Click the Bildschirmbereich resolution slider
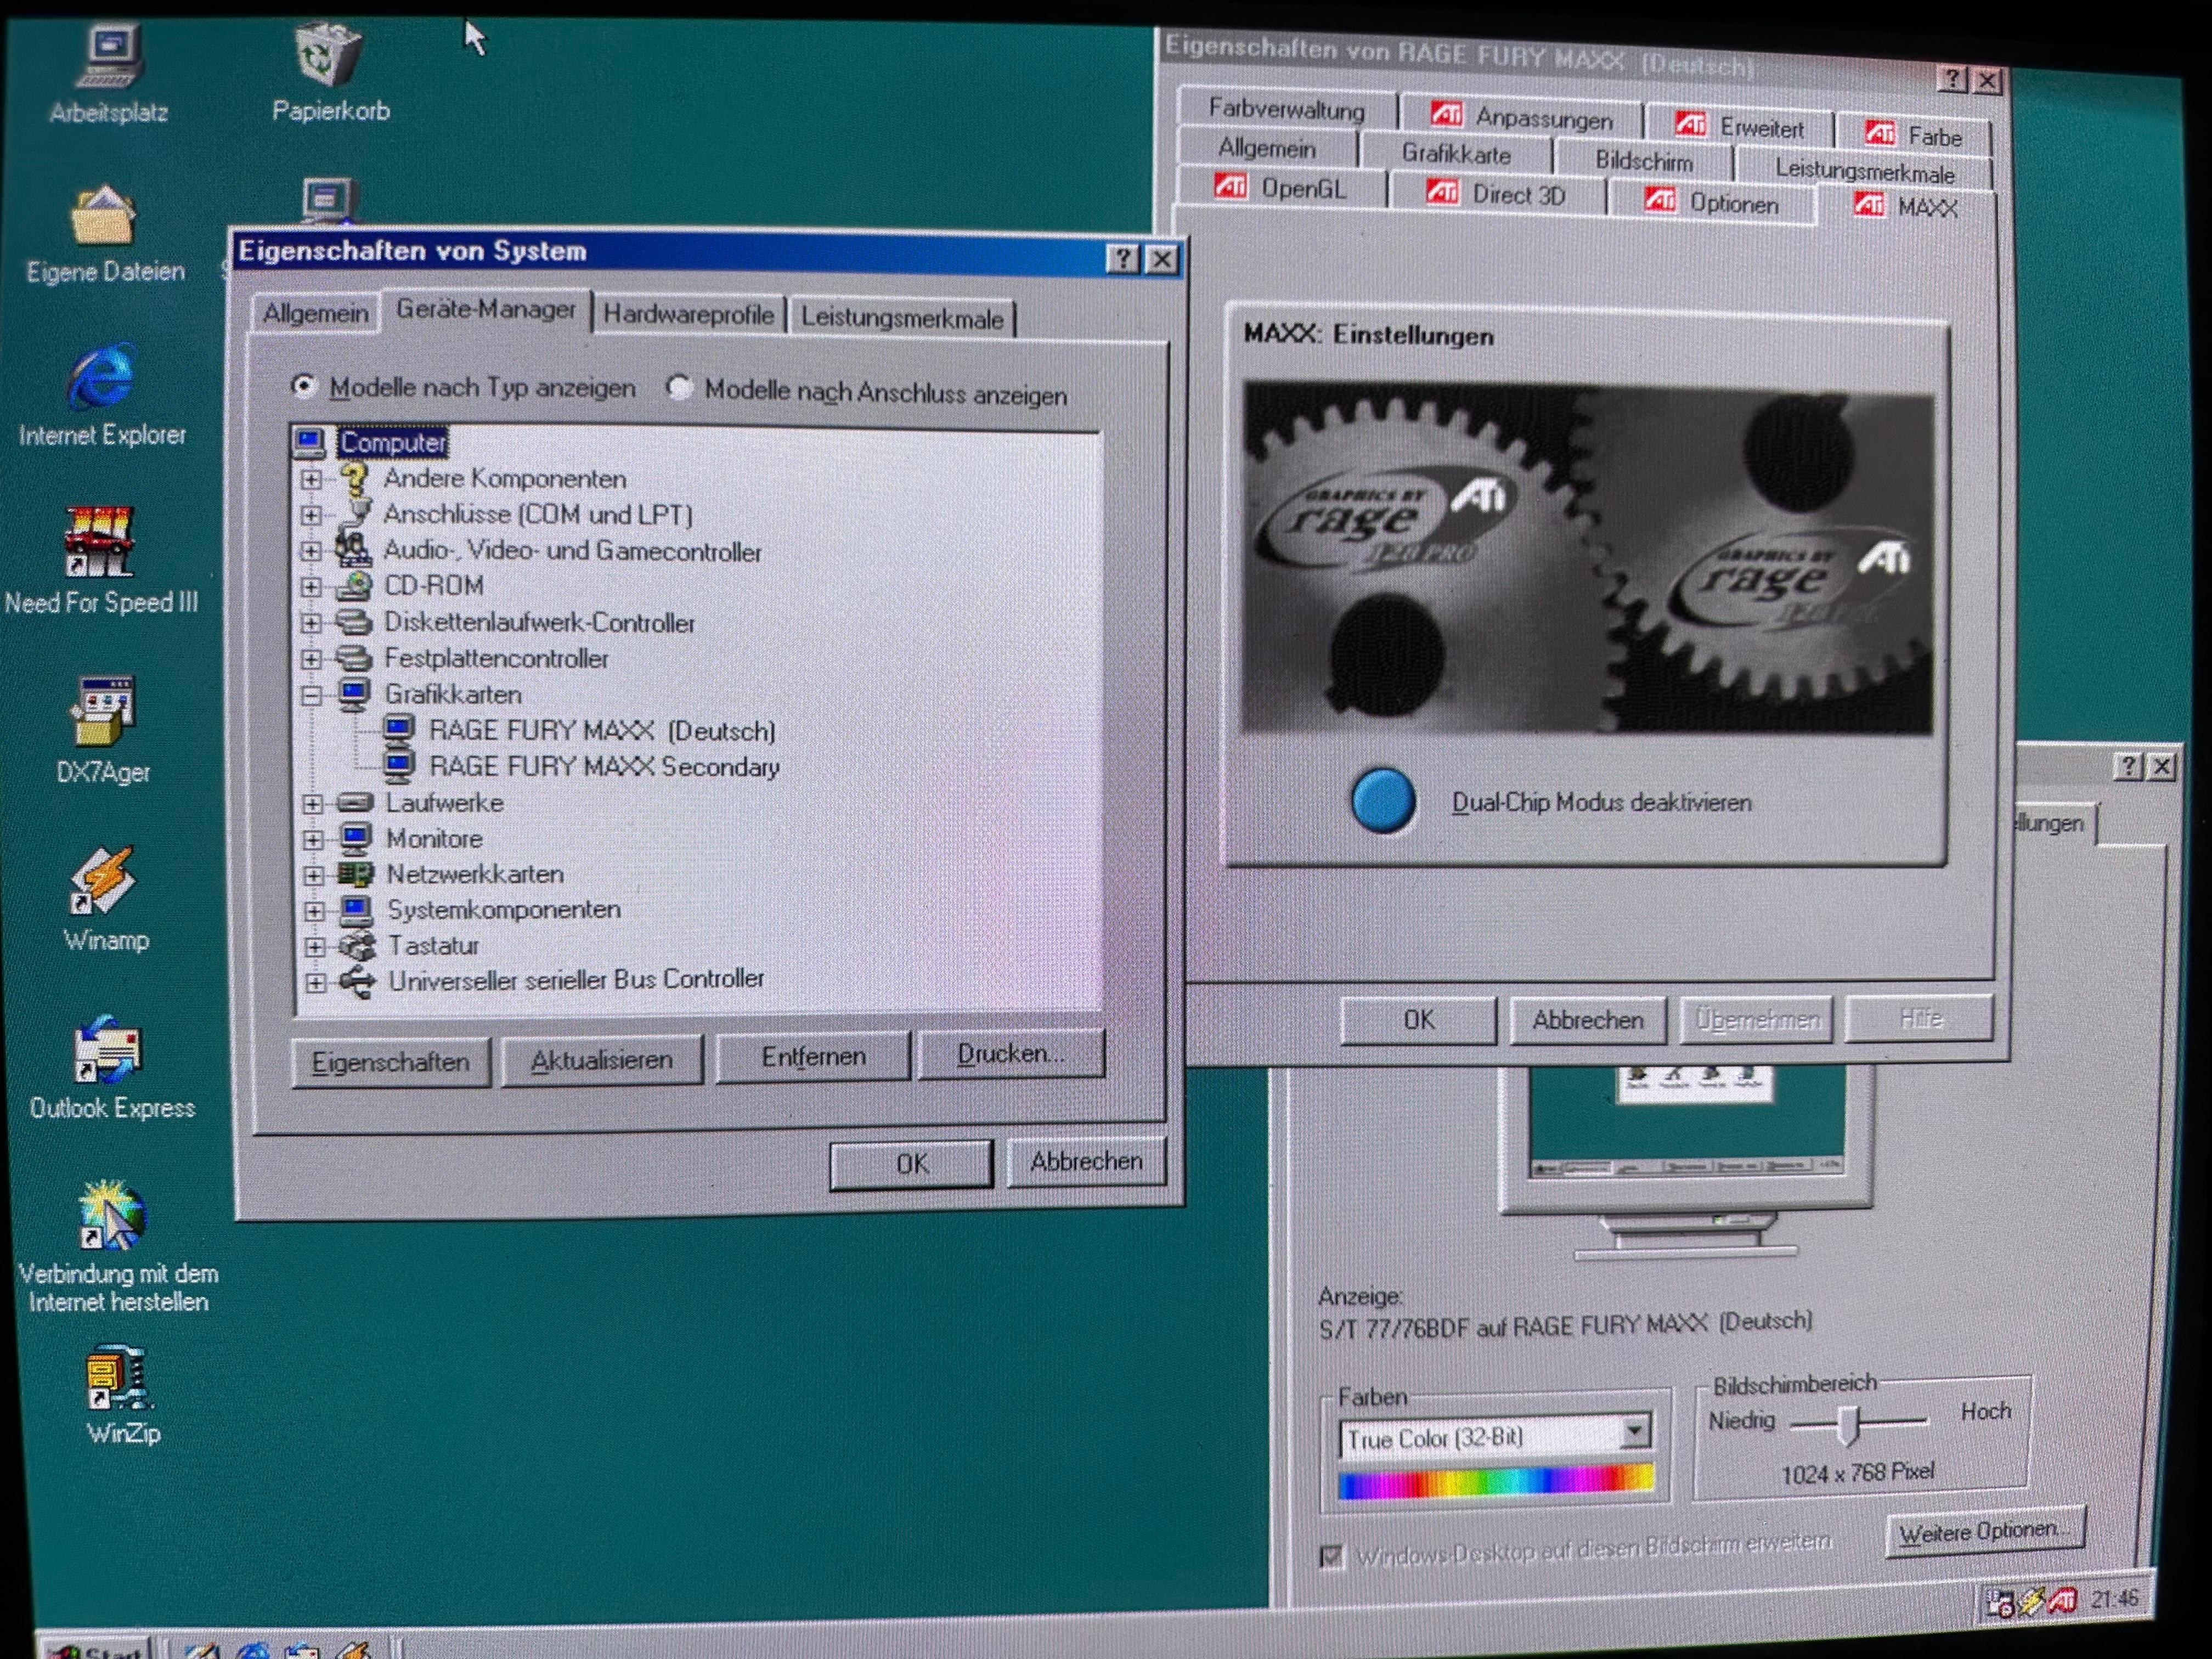This screenshot has width=2212, height=1659. tap(1850, 1424)
